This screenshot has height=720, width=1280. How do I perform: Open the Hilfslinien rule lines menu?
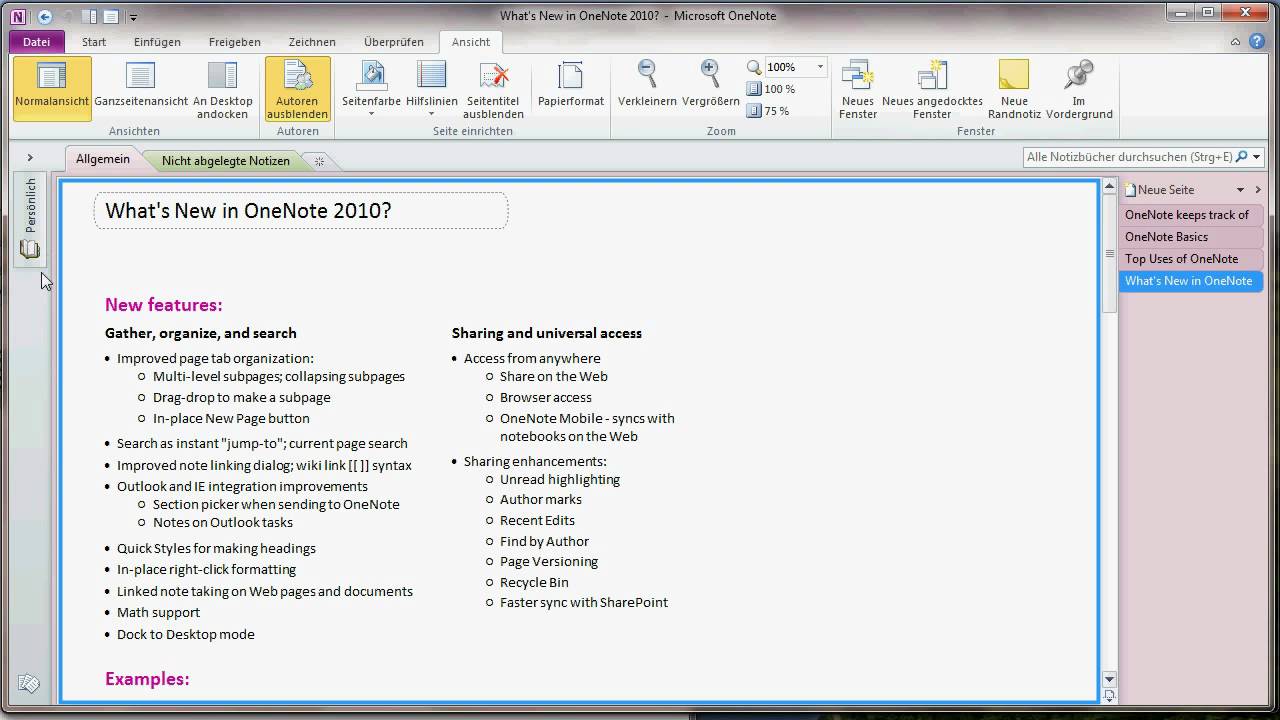coord(431,90)
